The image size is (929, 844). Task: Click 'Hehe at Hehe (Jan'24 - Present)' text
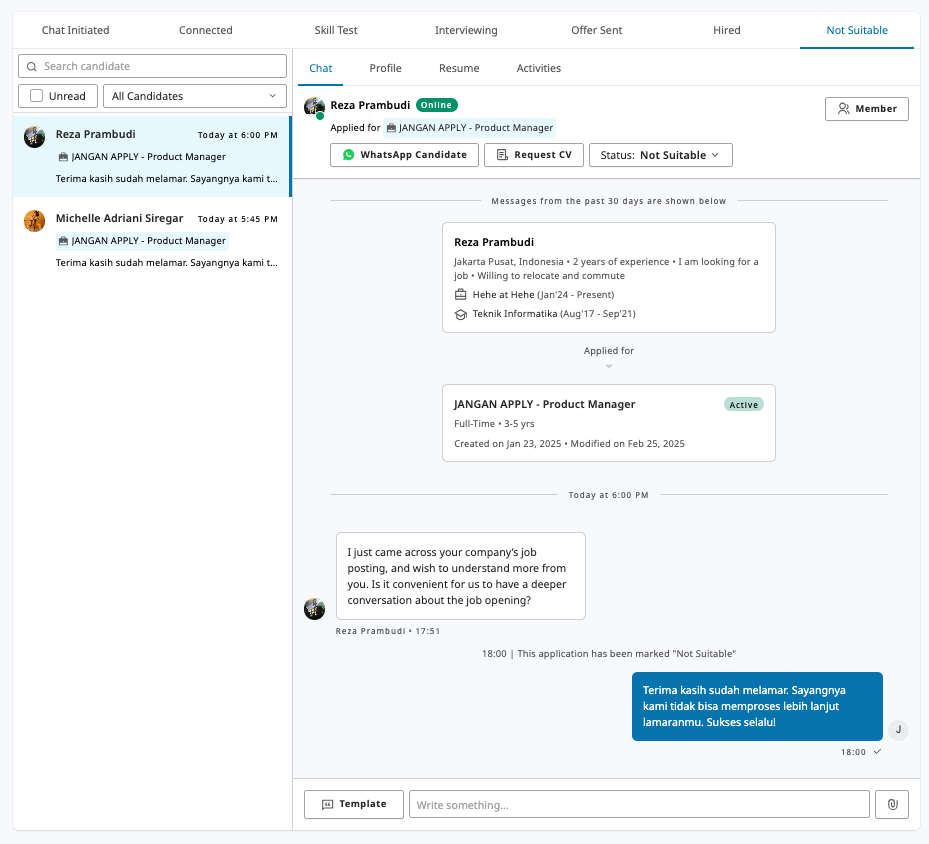point(543,295)
